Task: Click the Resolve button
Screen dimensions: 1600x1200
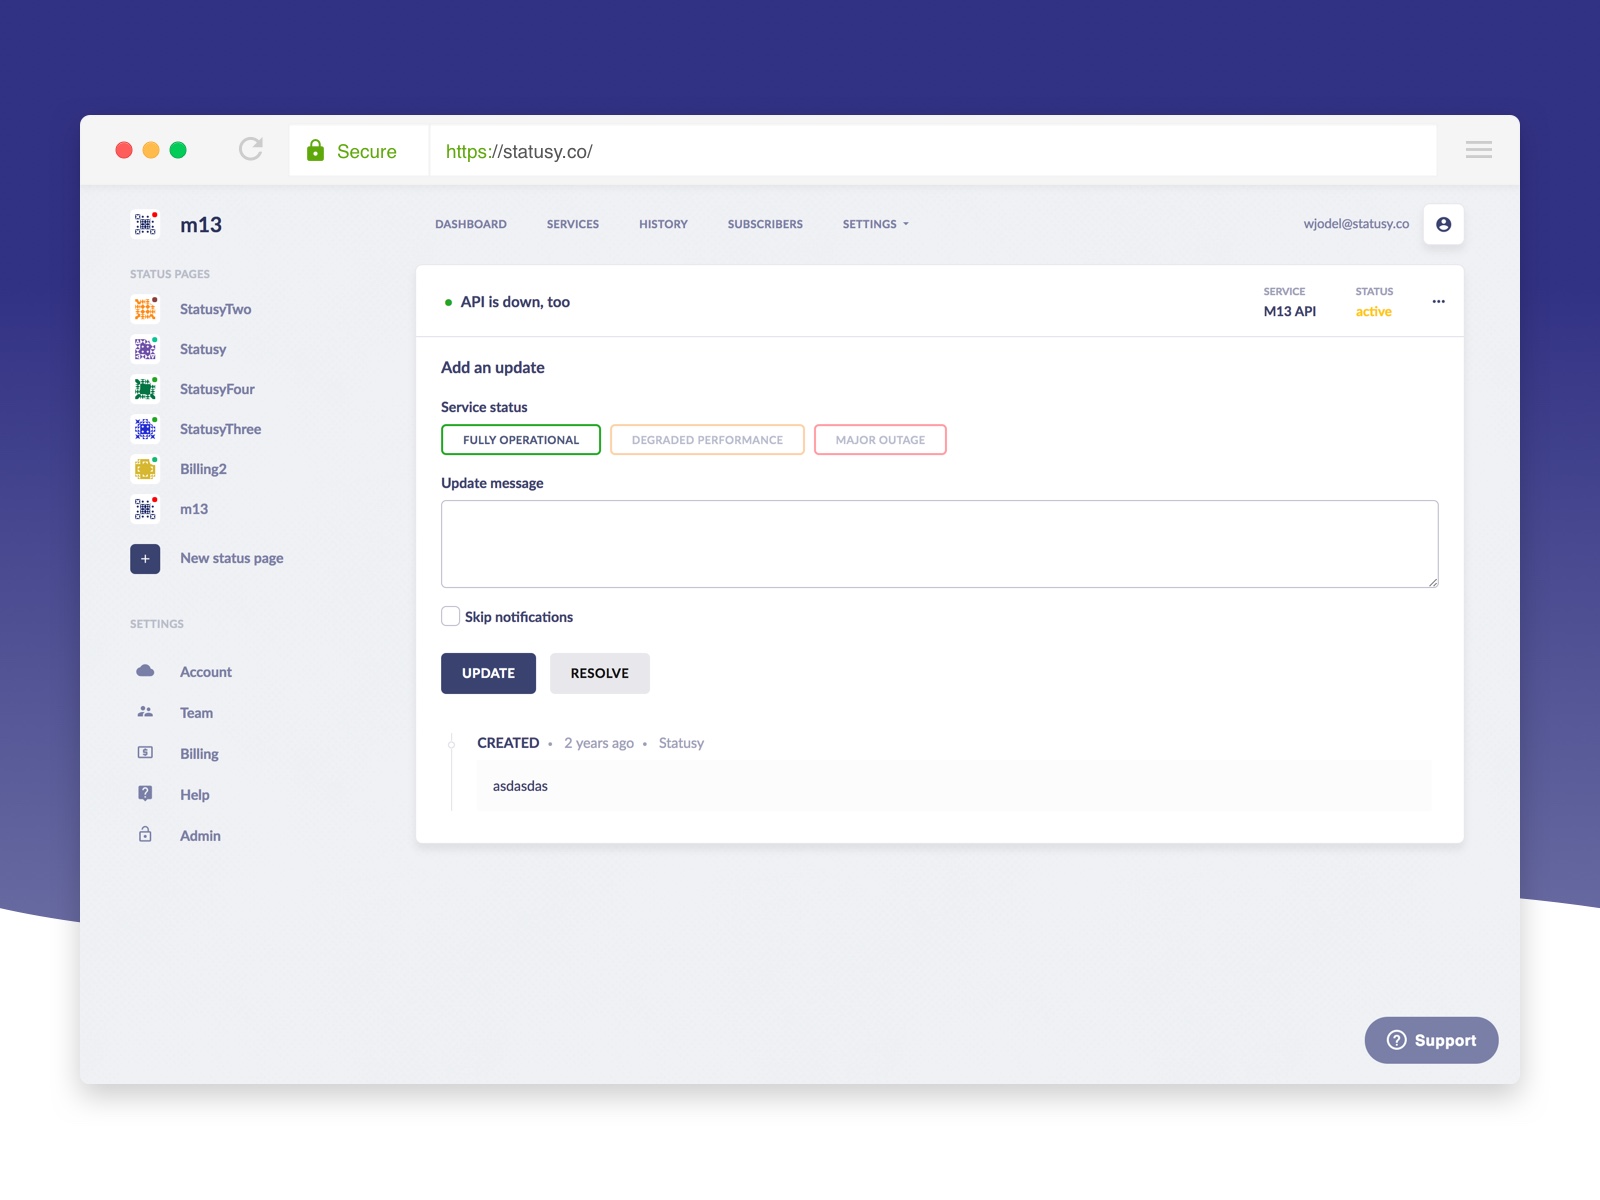Action: point(600,673)
